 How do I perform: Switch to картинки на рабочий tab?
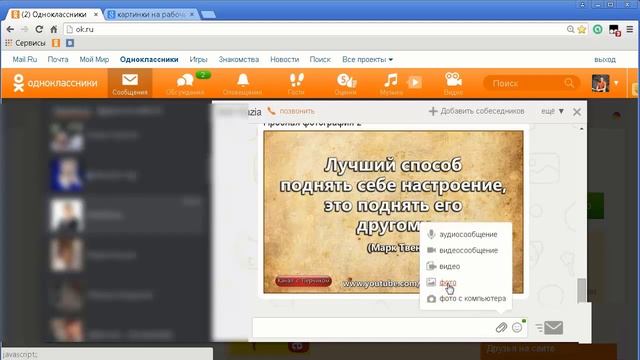(151, 14)
